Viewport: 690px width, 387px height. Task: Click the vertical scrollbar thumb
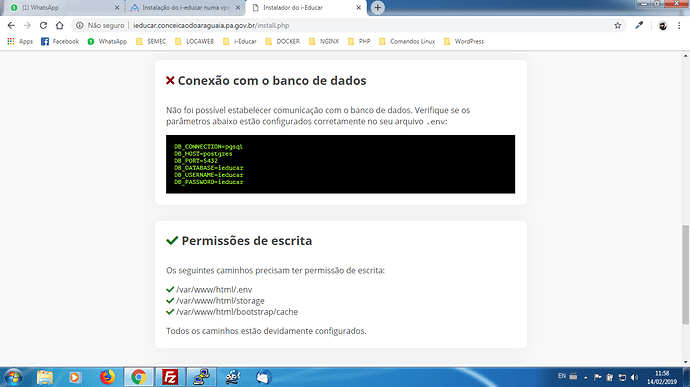[x=686, y=274]
